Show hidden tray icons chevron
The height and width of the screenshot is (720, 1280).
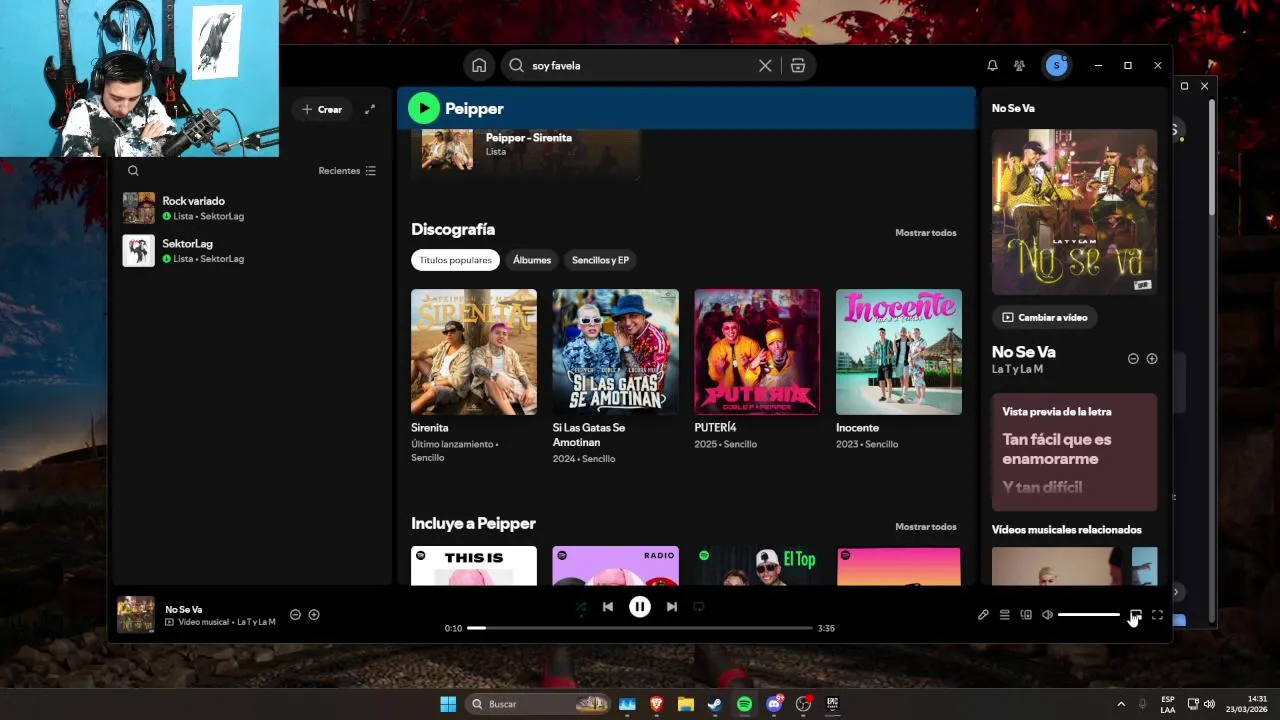1121,704
